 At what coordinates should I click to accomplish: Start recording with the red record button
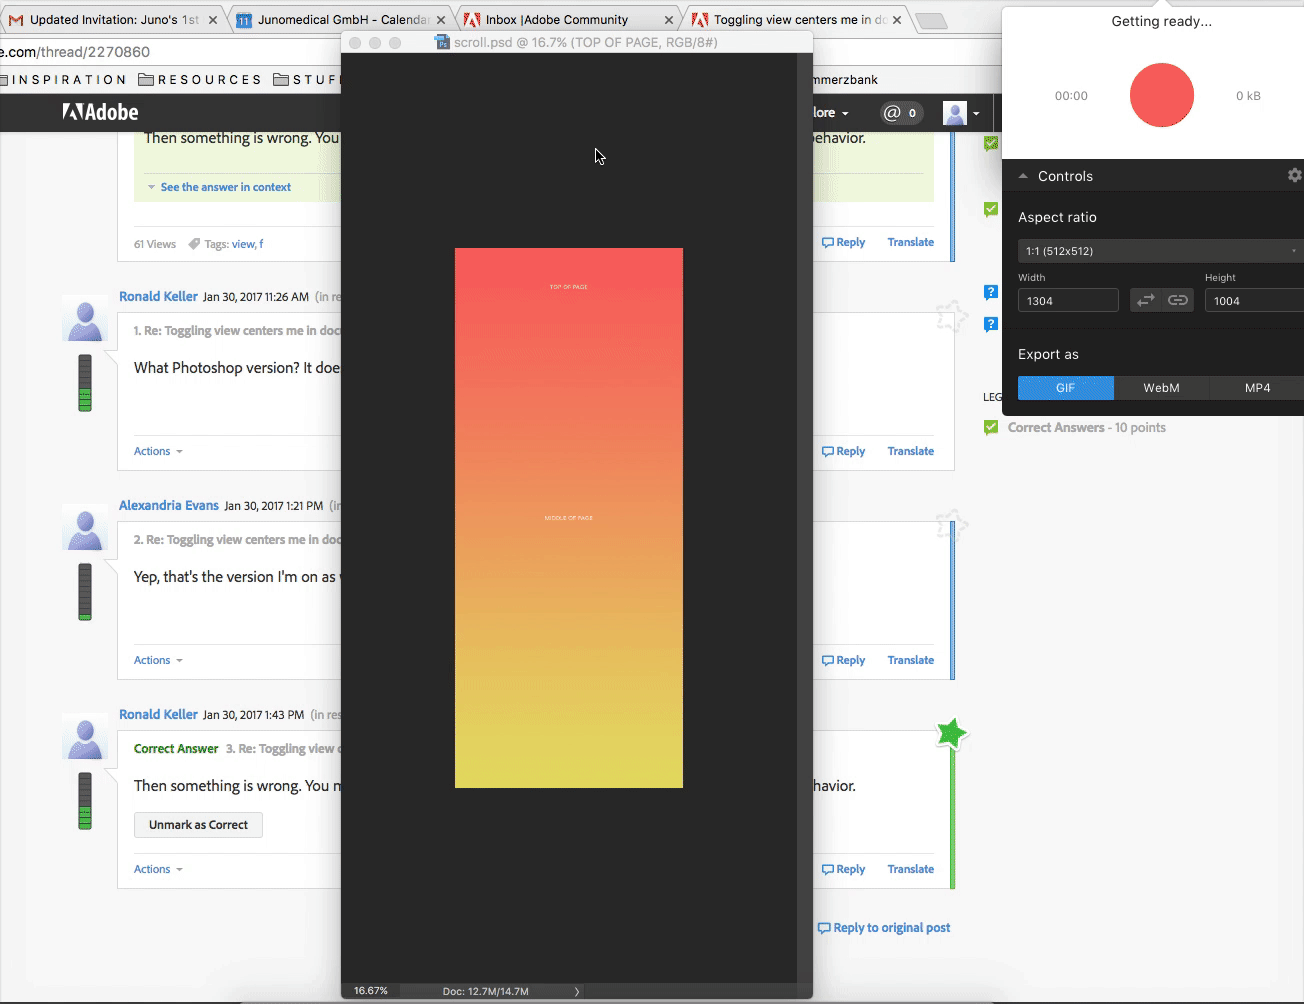(x=1161, y=95)
